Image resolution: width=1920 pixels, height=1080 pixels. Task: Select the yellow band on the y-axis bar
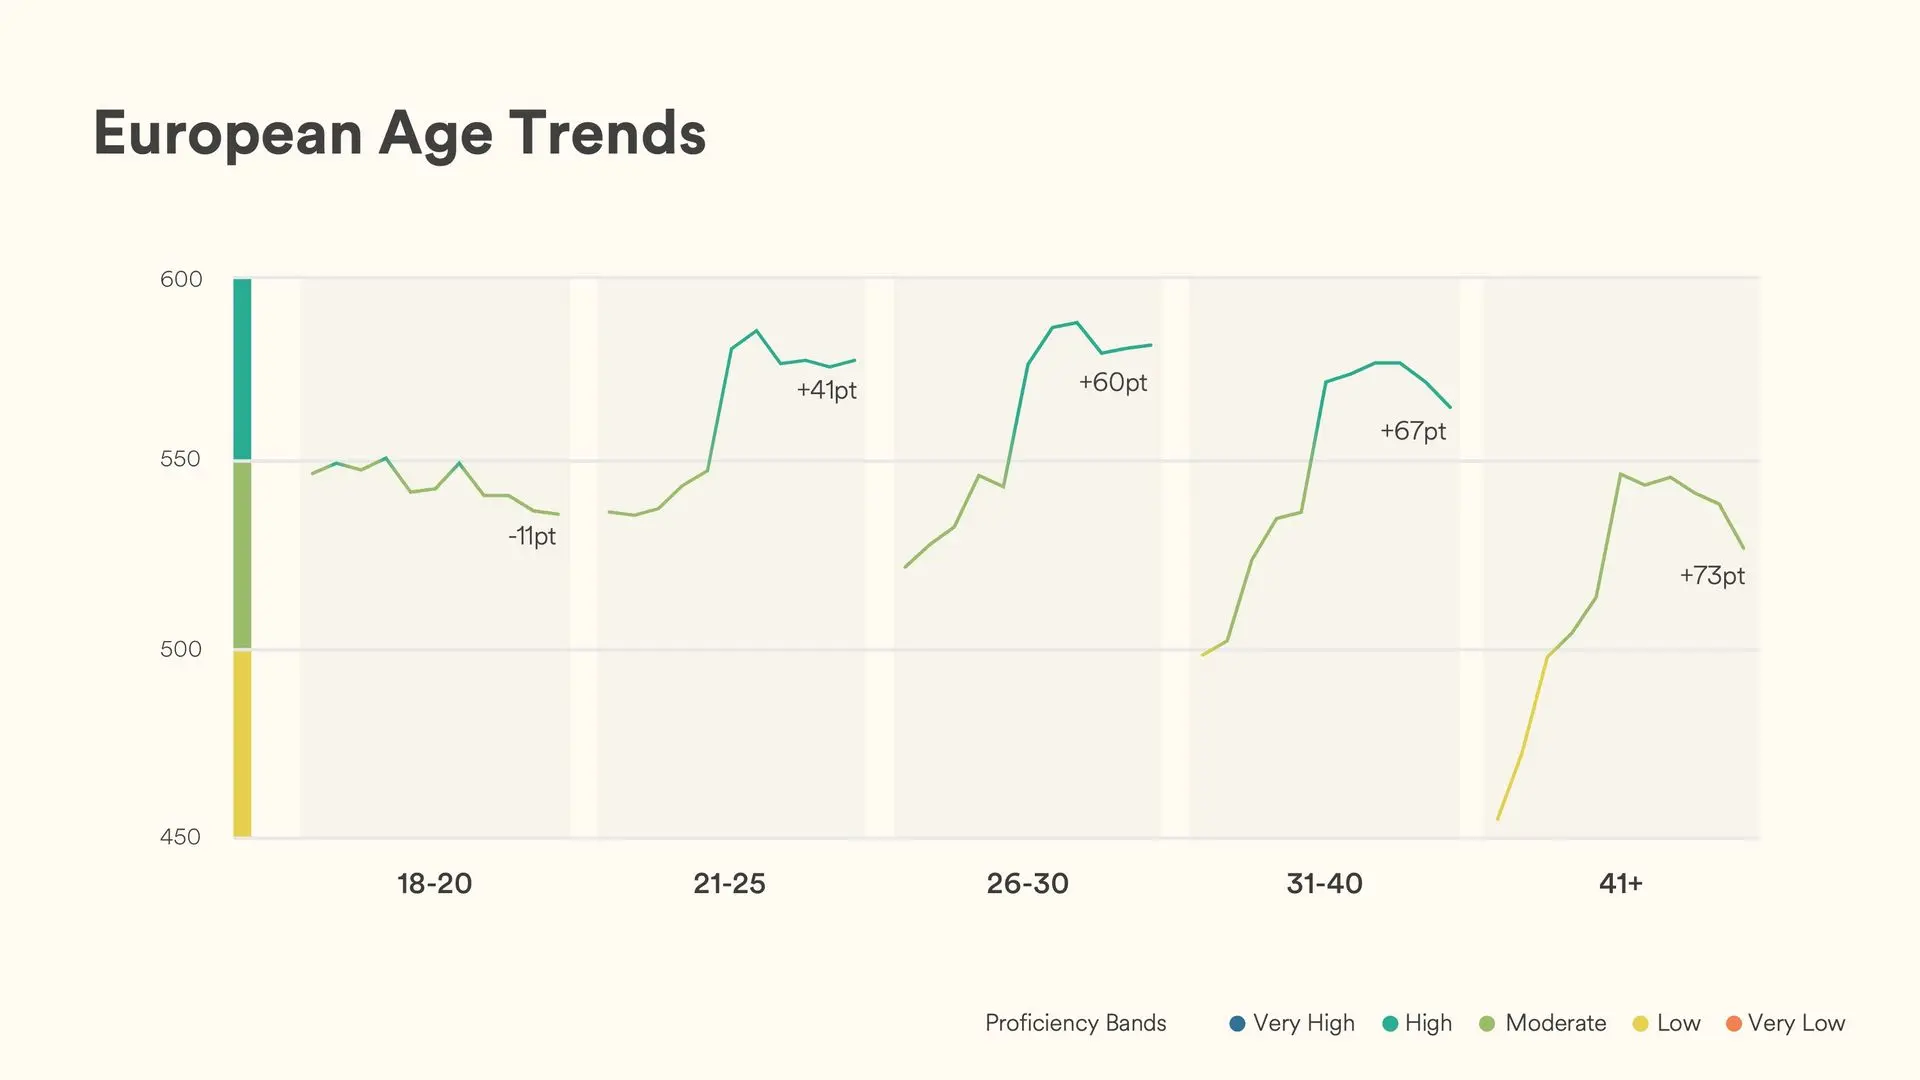[242, 743]
